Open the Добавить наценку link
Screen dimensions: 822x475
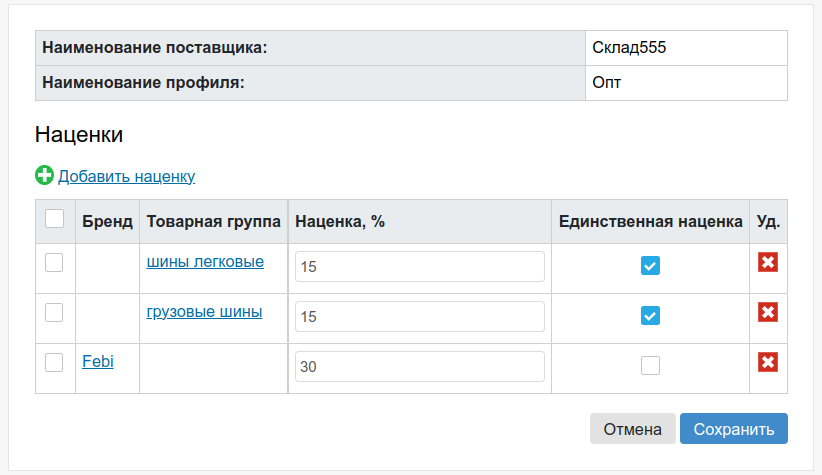[126, 176]
